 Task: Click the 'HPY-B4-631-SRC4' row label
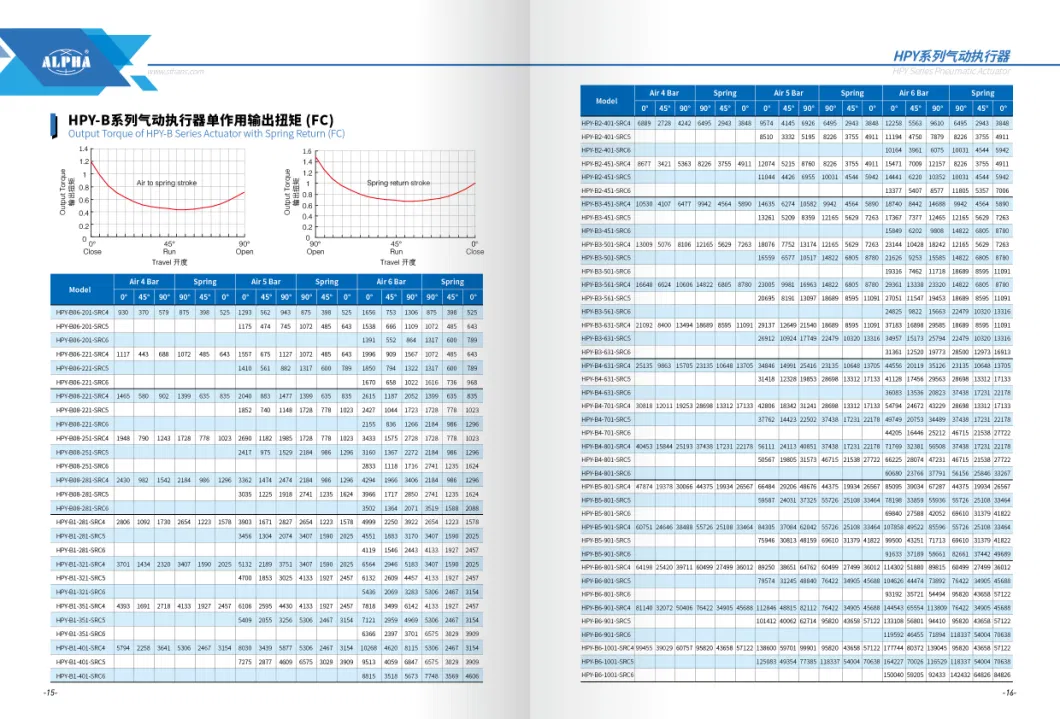[x=606, y=366]
